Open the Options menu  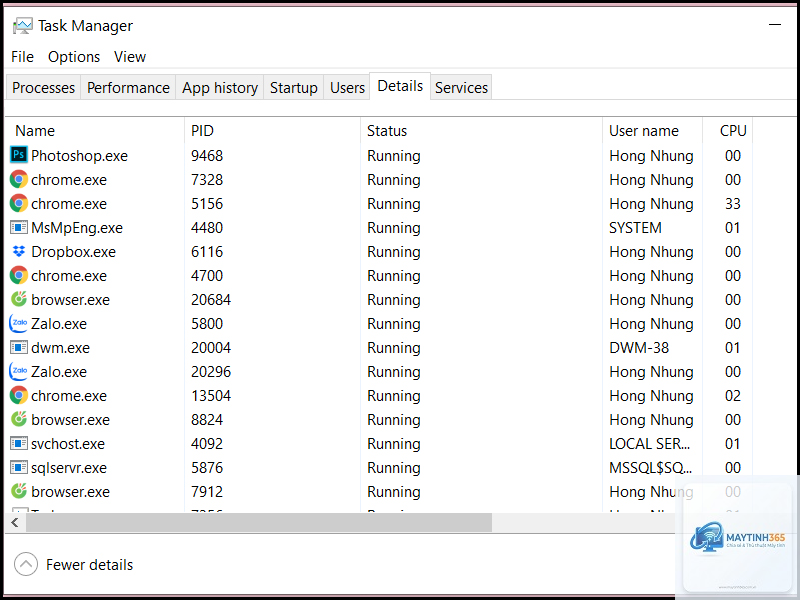point(74,57)
